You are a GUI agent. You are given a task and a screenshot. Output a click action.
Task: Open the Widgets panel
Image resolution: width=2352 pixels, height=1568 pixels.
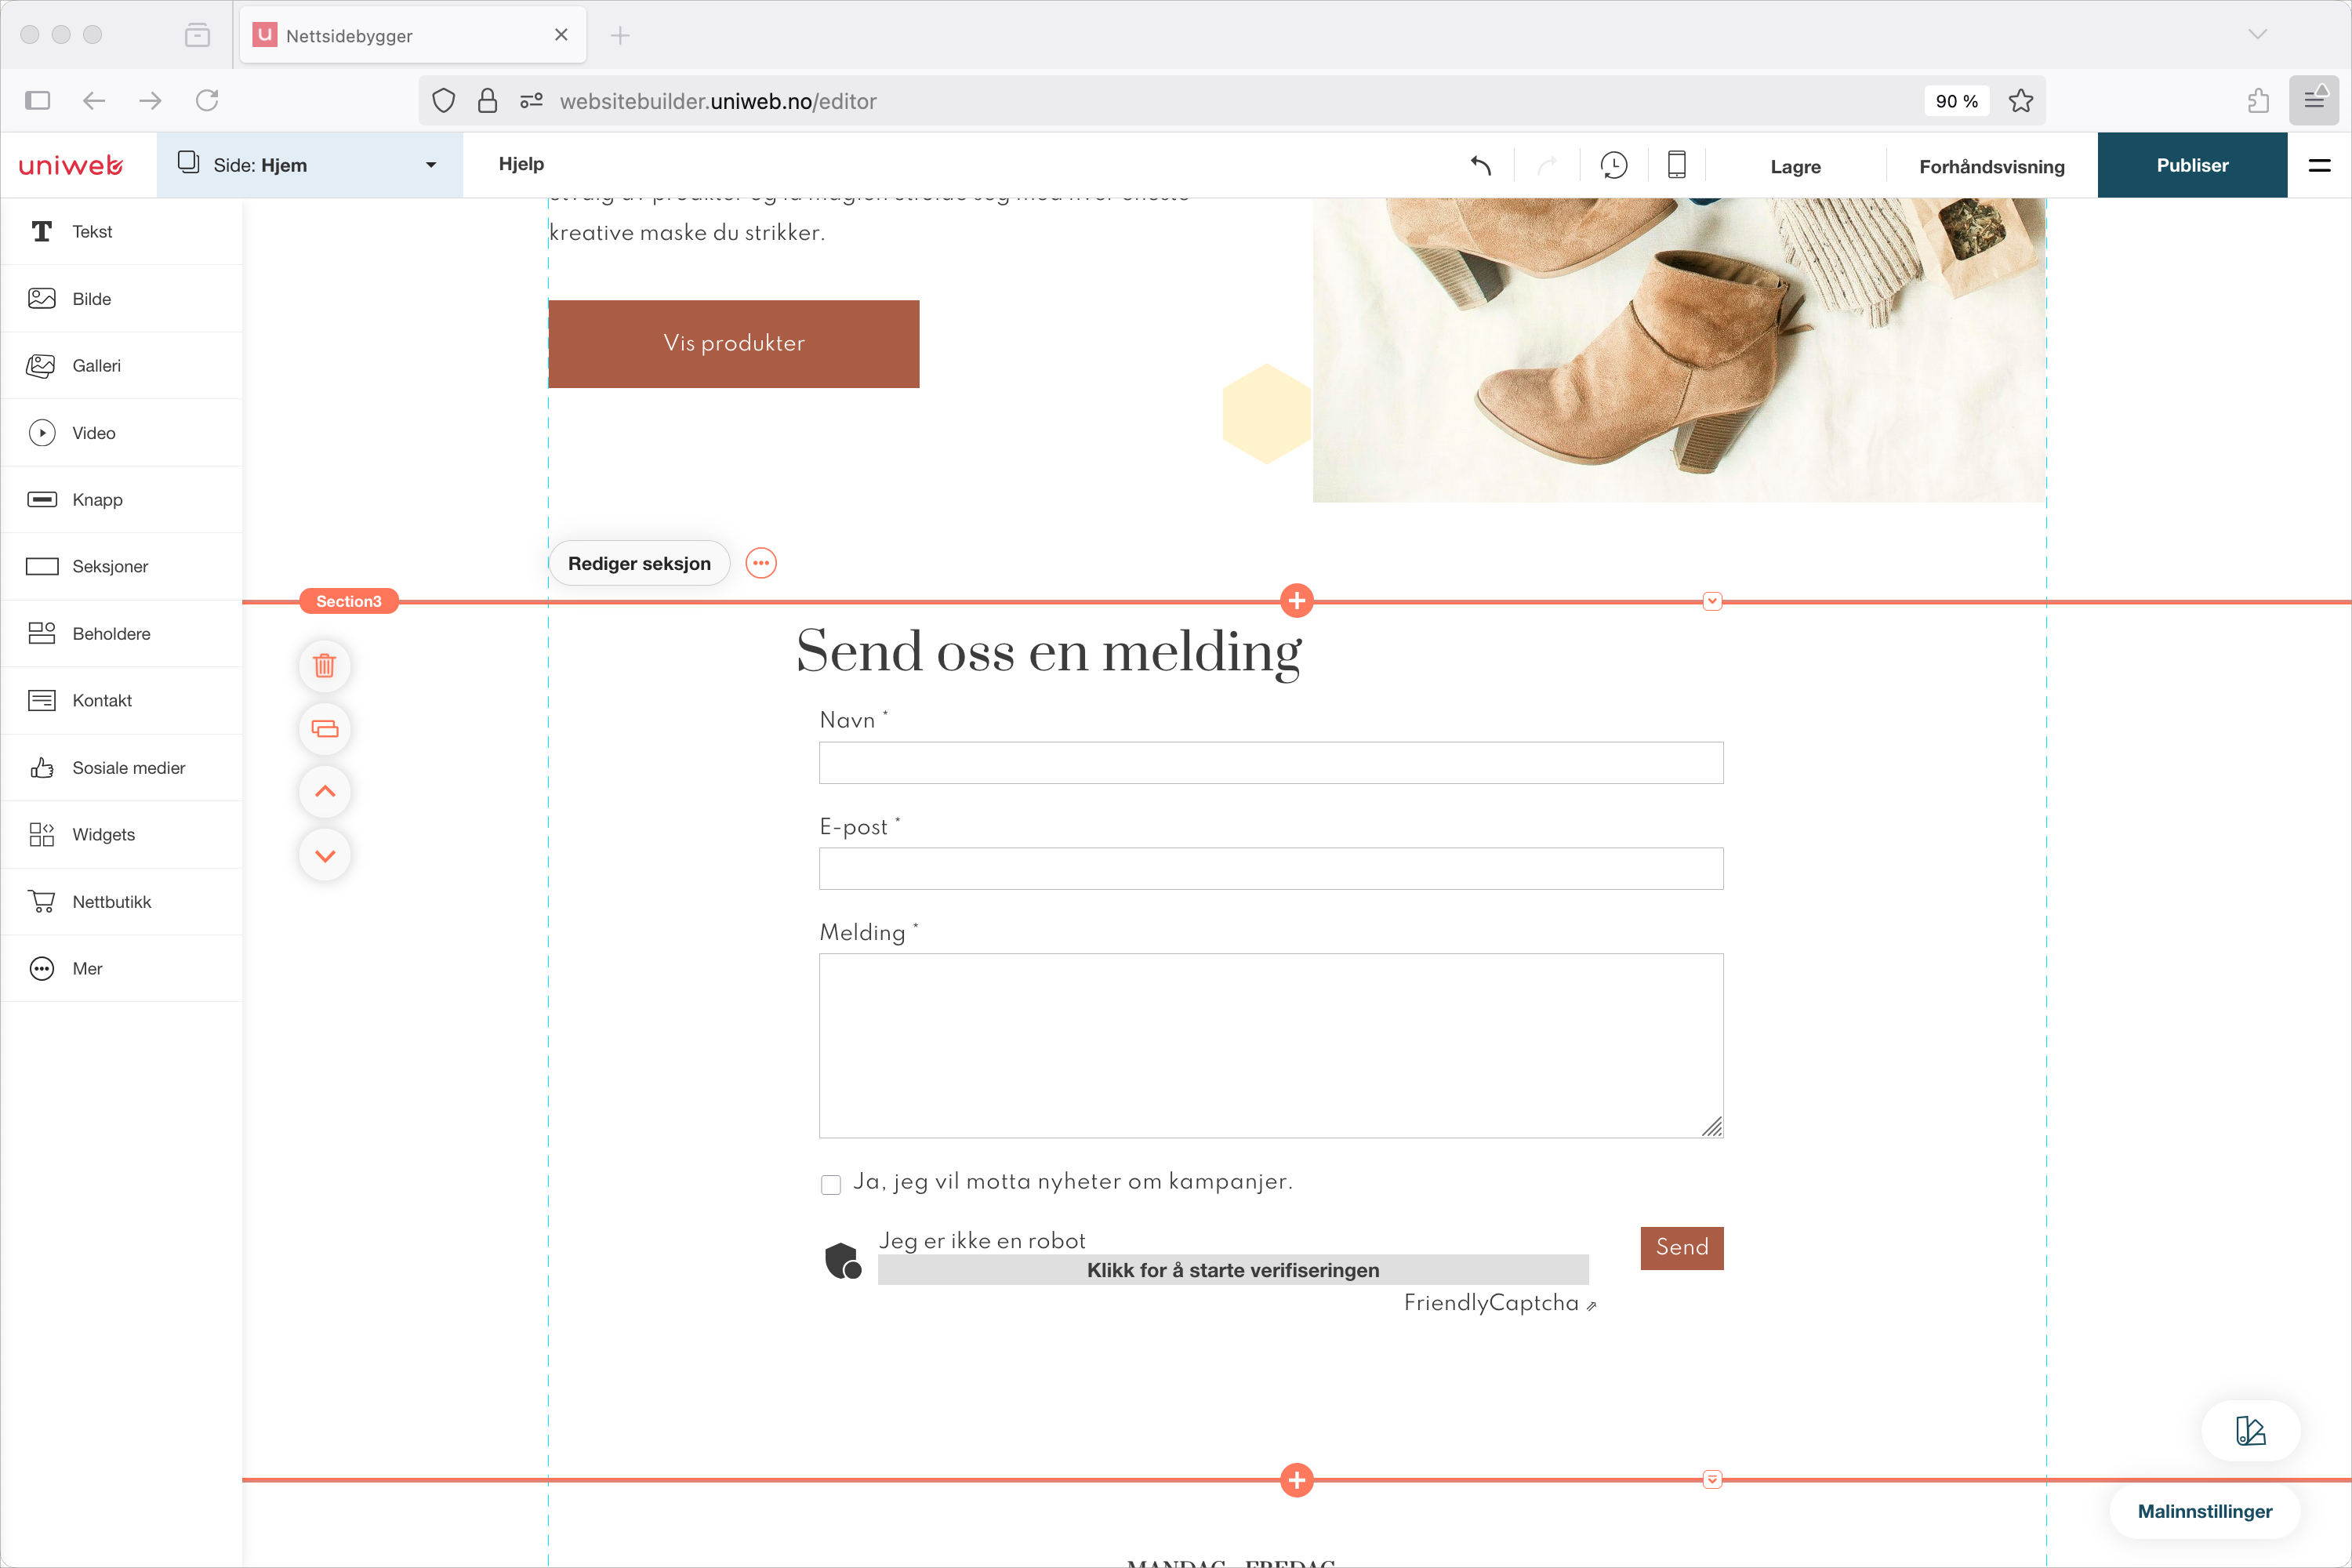[x=121, y=834]
